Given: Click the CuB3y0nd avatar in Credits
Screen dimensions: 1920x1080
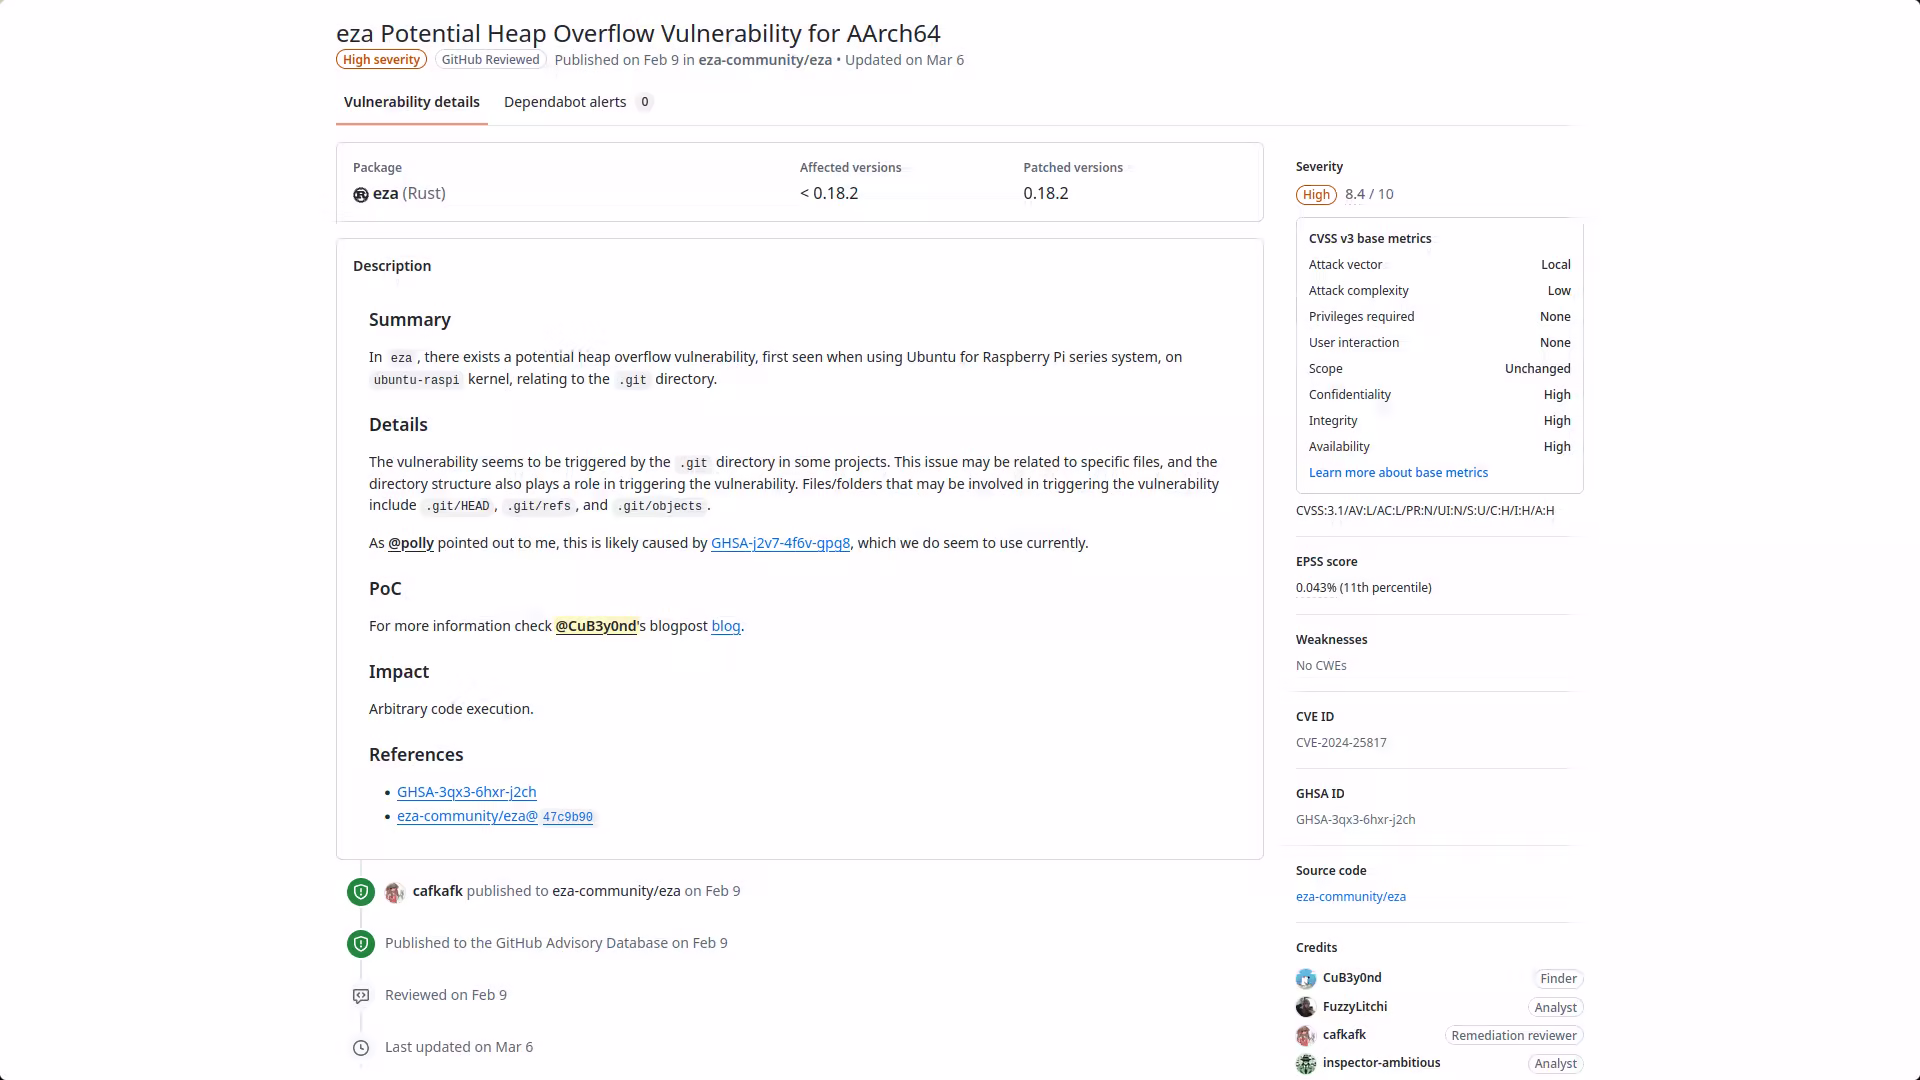Looking at the screenshot, I should (1306, 979).
